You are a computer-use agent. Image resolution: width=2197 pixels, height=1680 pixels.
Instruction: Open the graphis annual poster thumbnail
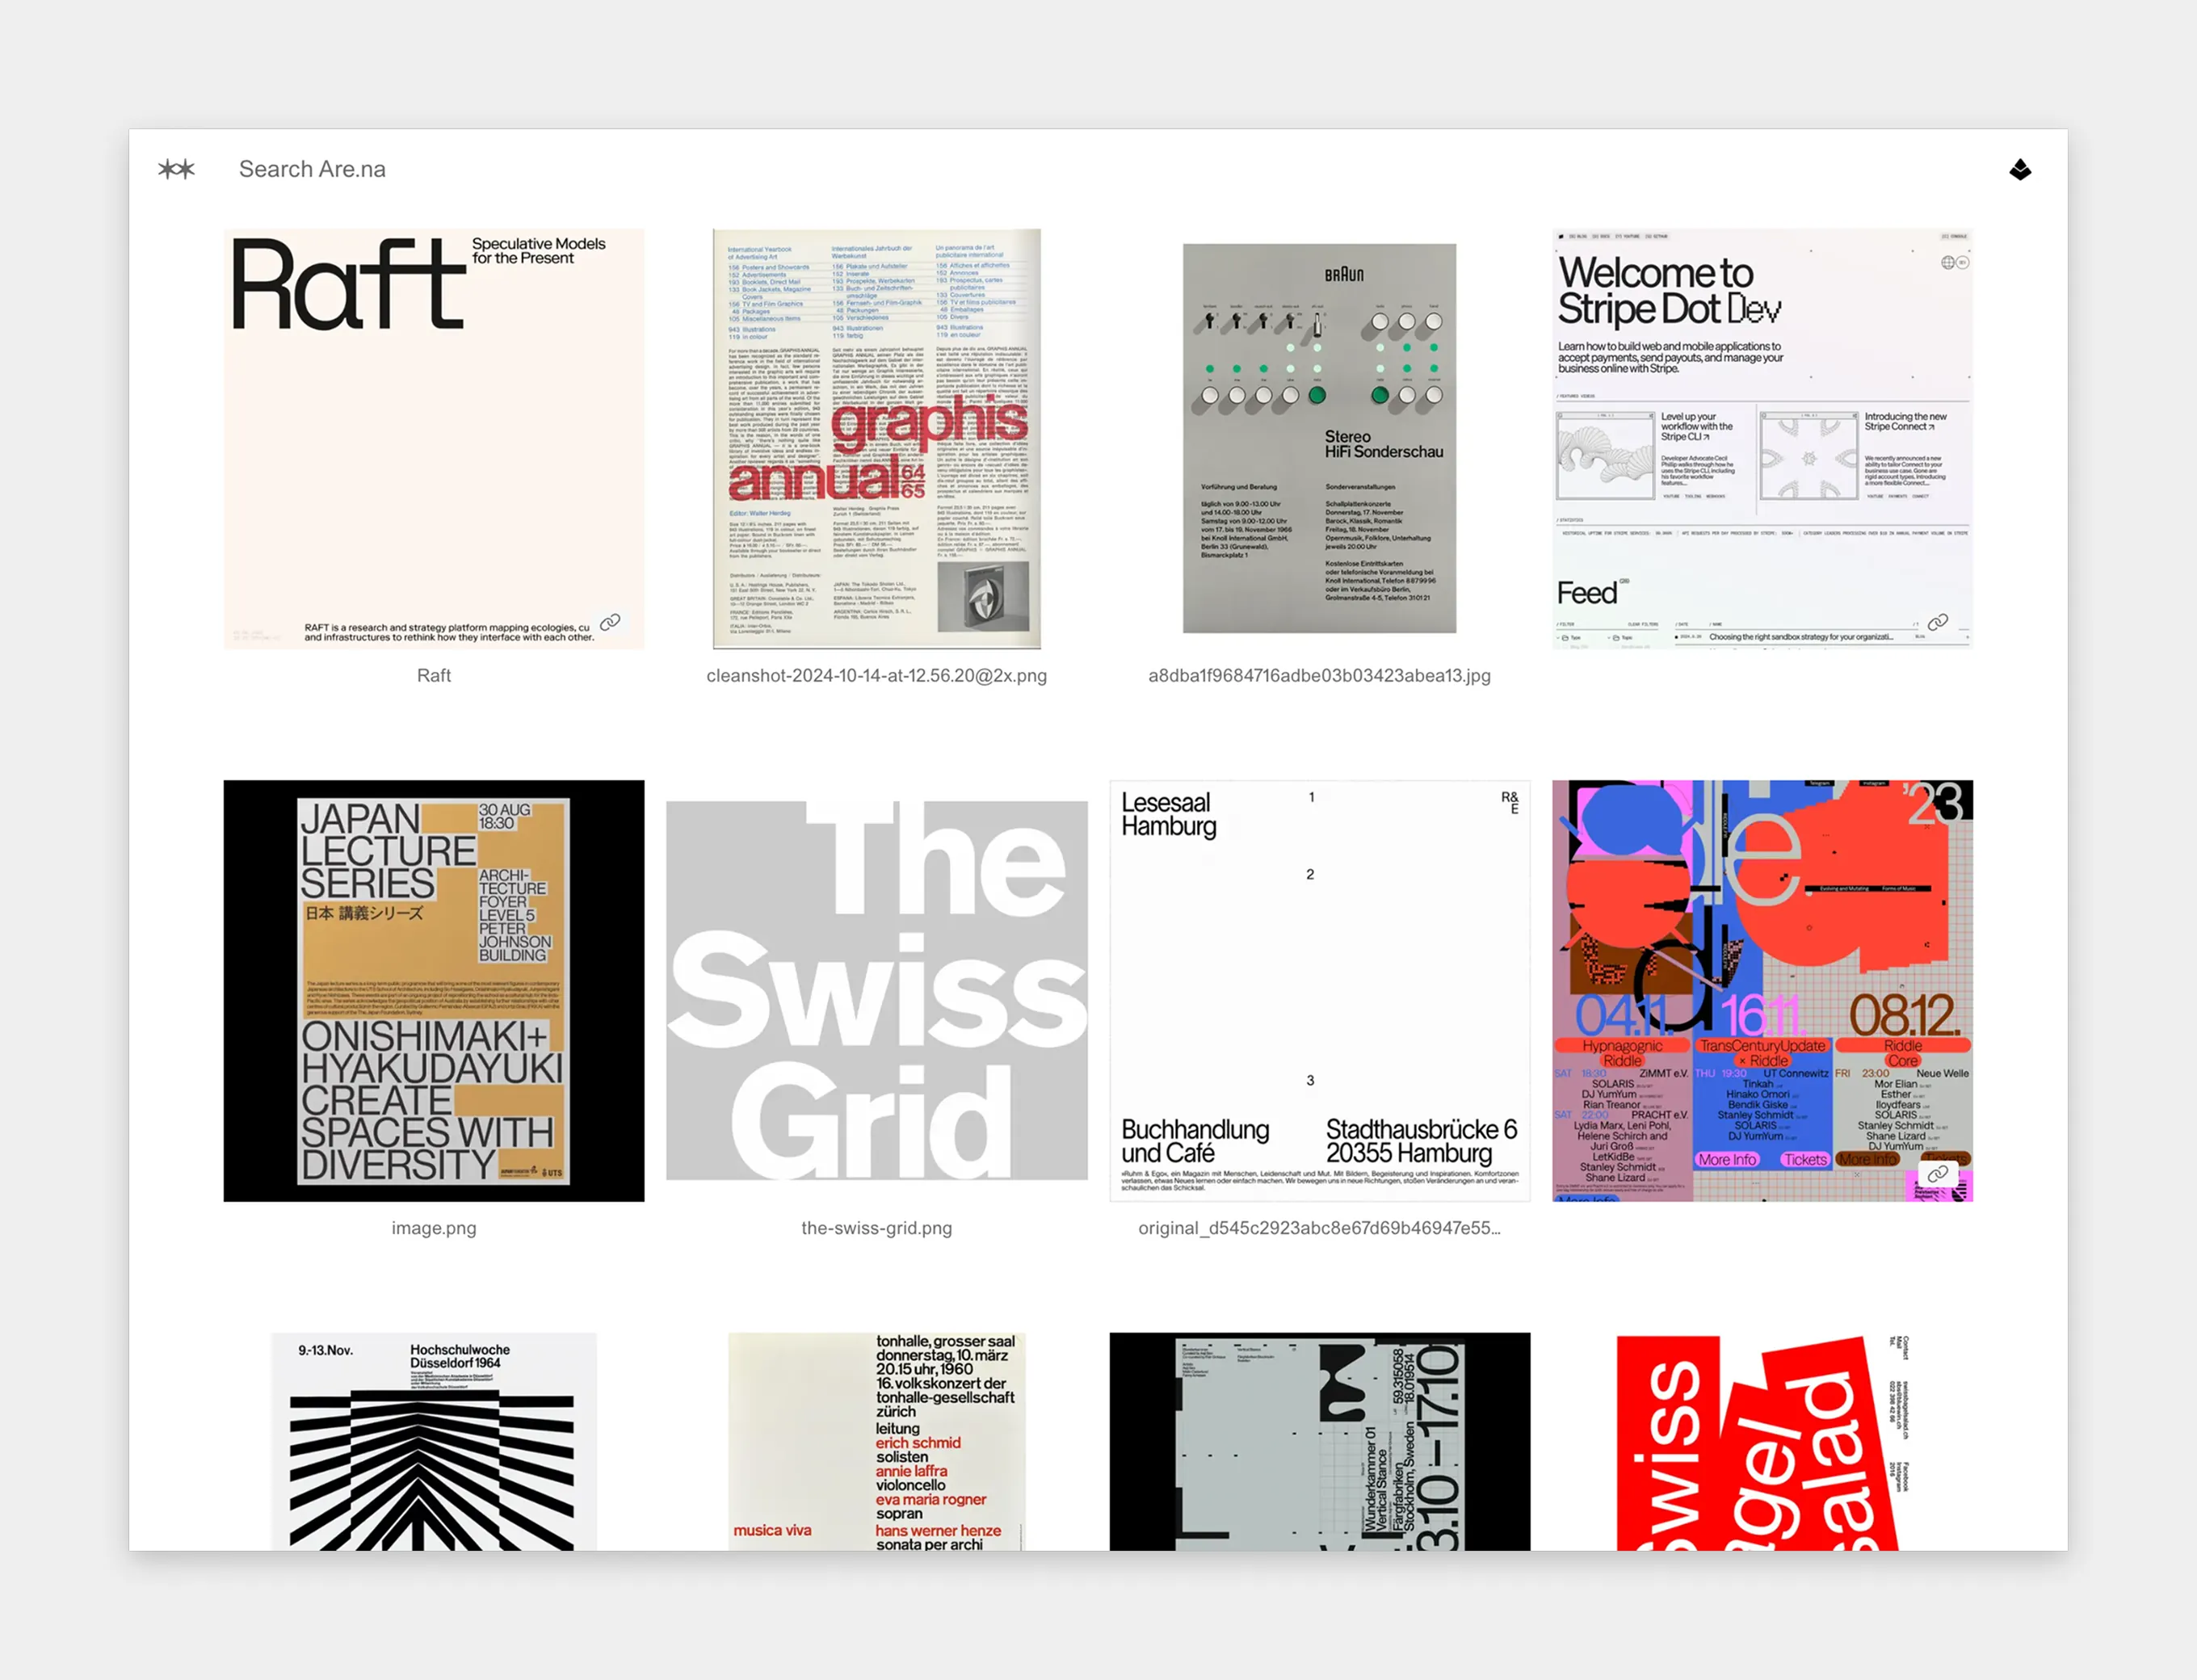877,439
